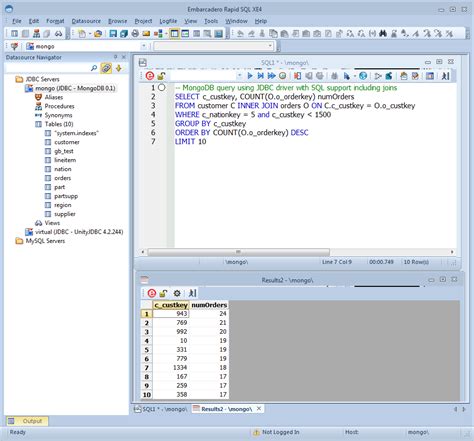
Task: Click the blue Execute play button
Action: (x=249, y=76)
